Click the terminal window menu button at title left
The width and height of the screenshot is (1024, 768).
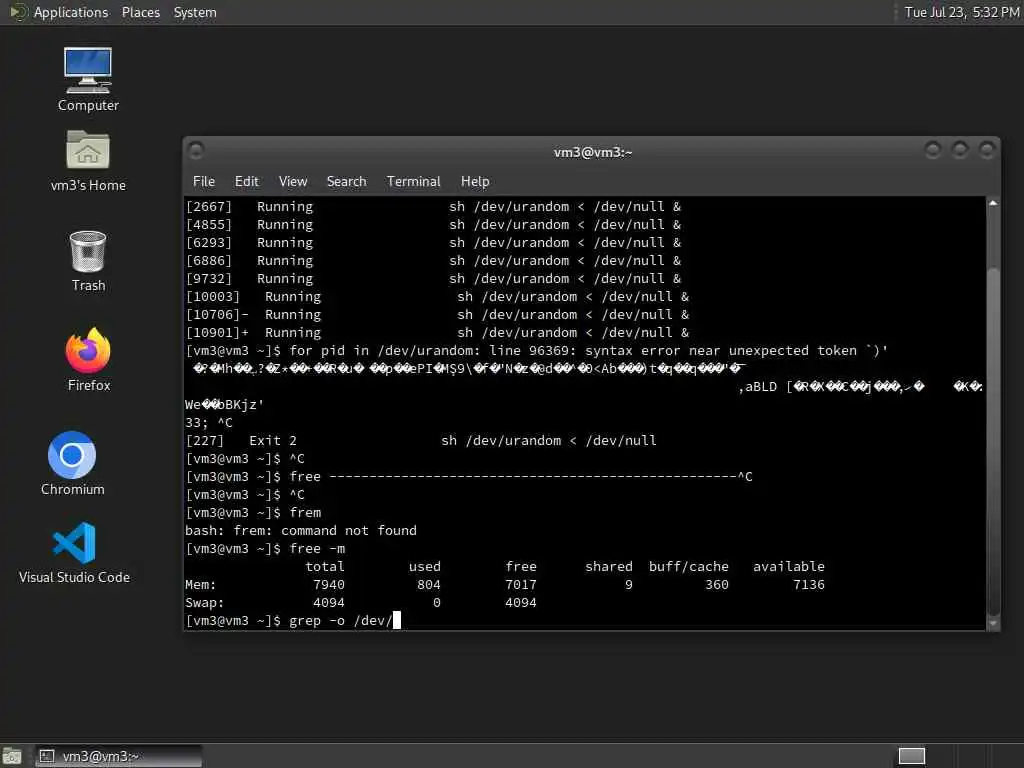(x=196, y=150)
